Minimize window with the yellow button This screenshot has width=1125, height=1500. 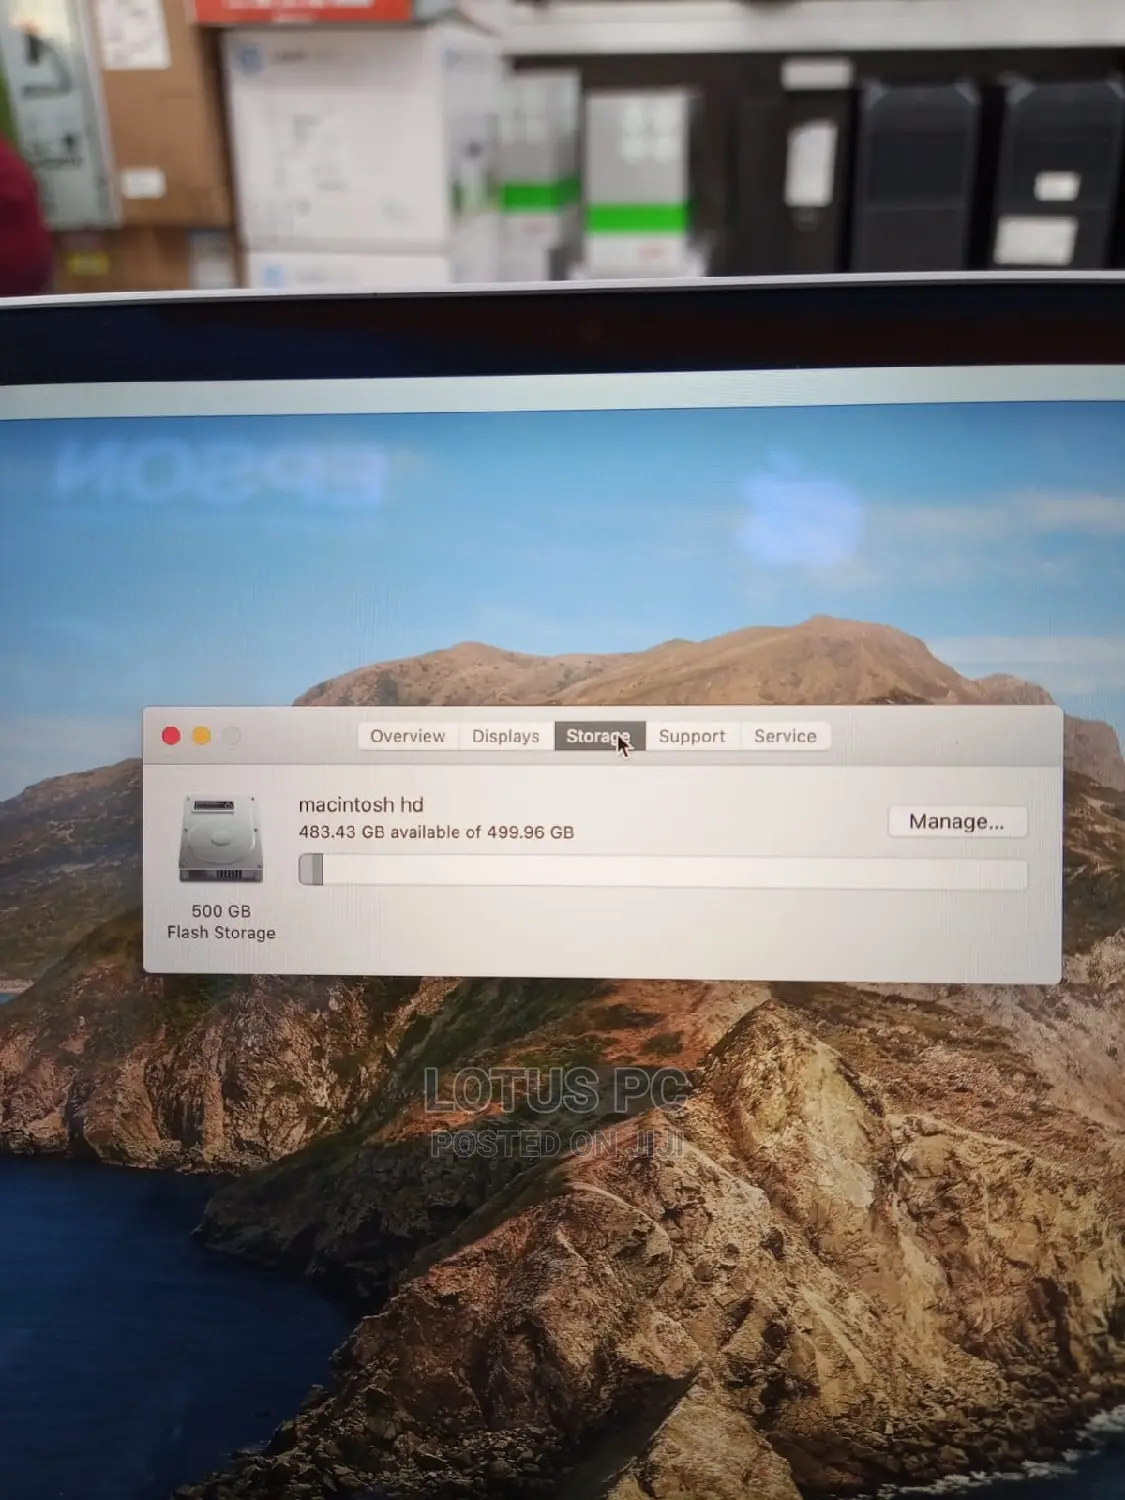(201, 736)
